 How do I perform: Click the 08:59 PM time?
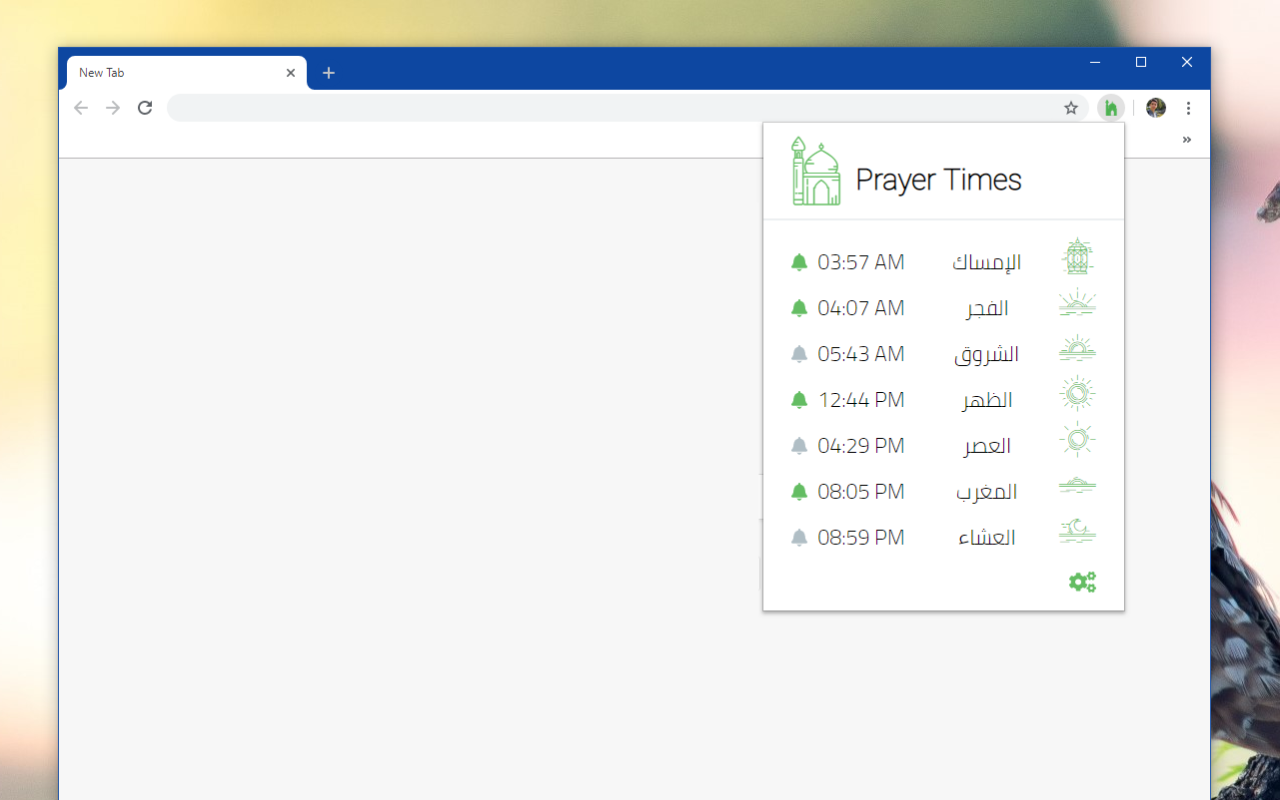[x=861, y=538]
